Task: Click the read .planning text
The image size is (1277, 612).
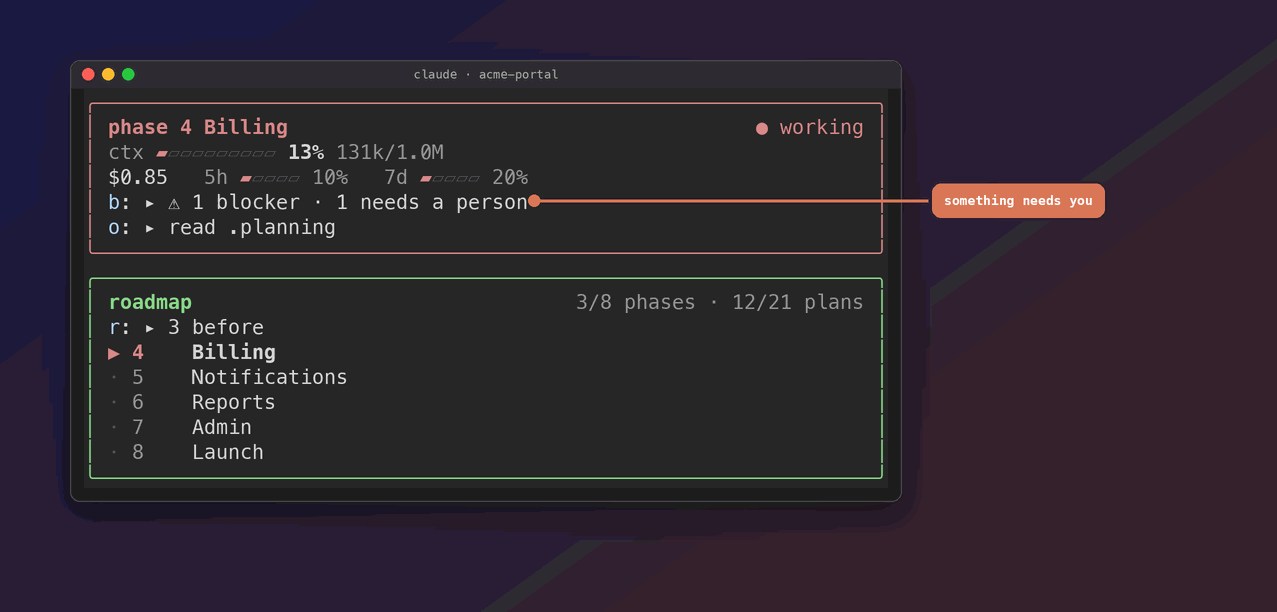Action: pyautogui.click(x=252, y=227)
